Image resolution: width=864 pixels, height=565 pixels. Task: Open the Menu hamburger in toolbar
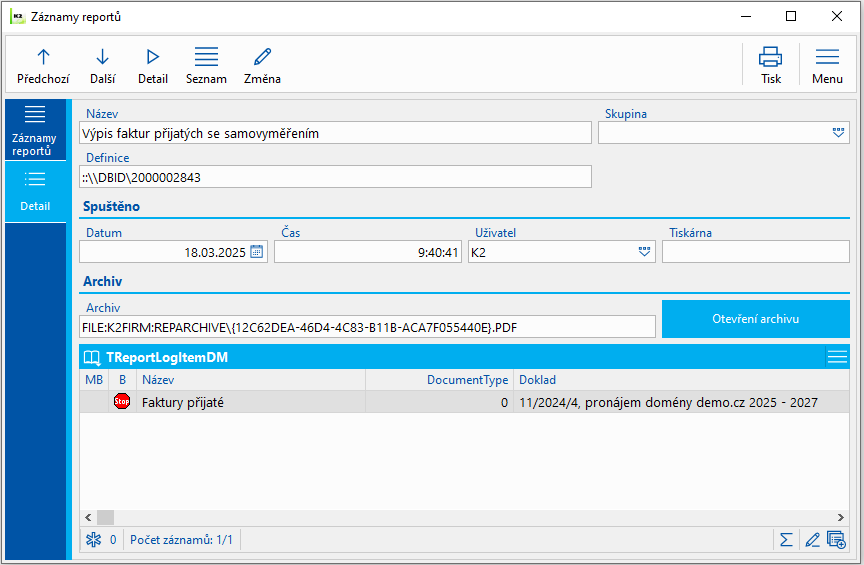click(827, 66)
